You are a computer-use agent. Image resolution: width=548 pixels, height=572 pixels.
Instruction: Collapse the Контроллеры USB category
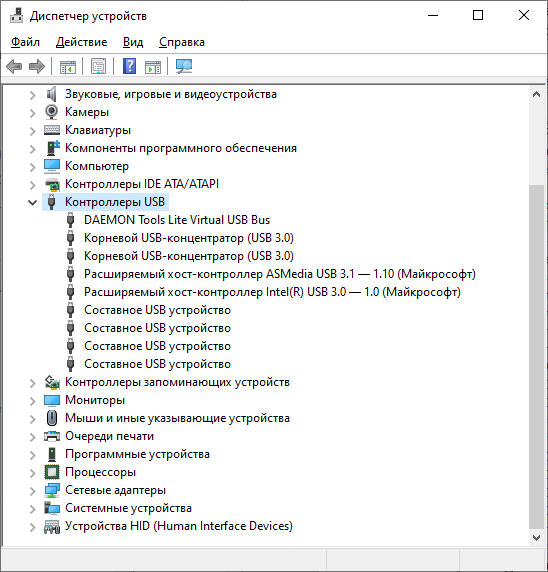pyautogui.click(x=32, y=202)
